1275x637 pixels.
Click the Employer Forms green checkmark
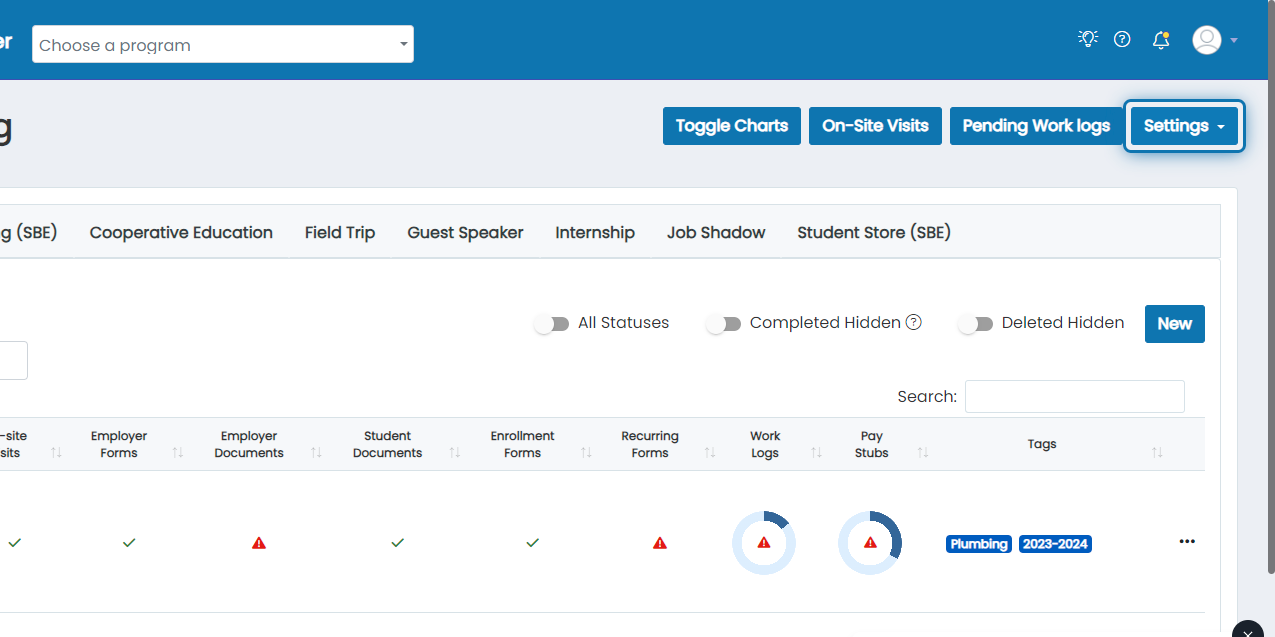(128, 542)
